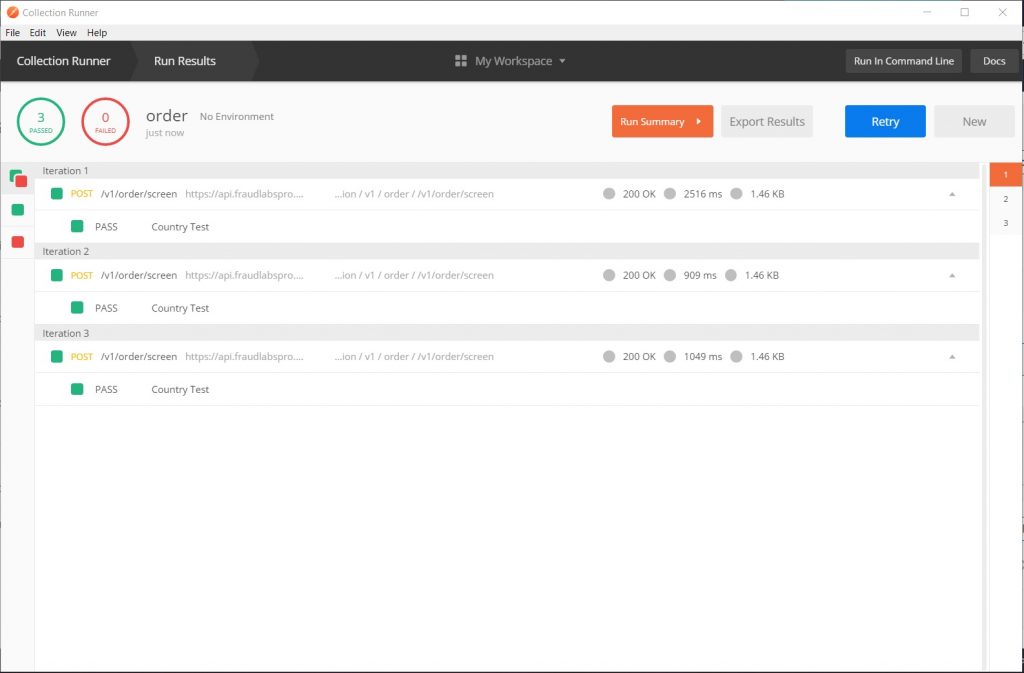Viewport: 1024px width, 673px height.
Task: Click the 1.46 KB size dot in Iteration 3
Action: click(737, 356)
